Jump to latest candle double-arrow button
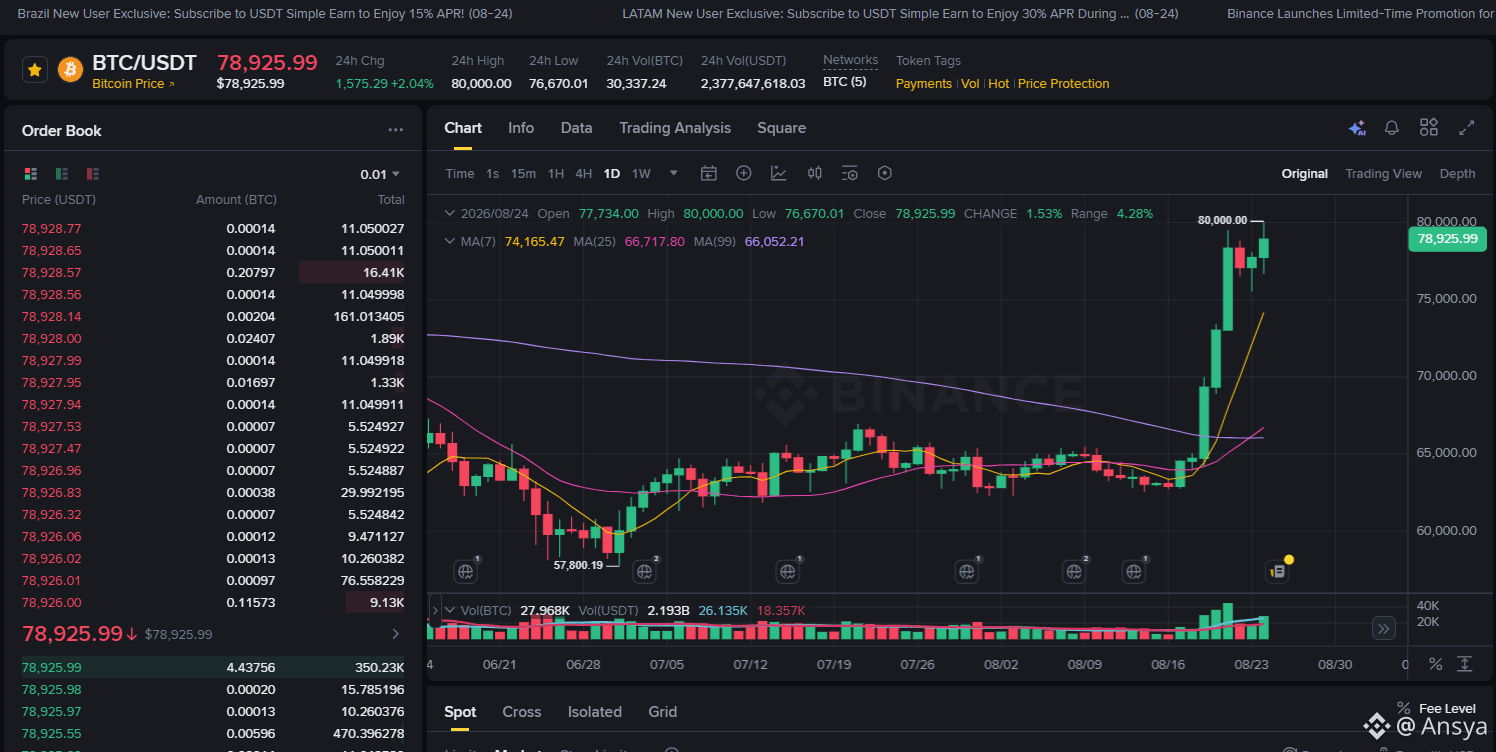The width and height of the screenshot is (1496, 752). point(1384,628)
